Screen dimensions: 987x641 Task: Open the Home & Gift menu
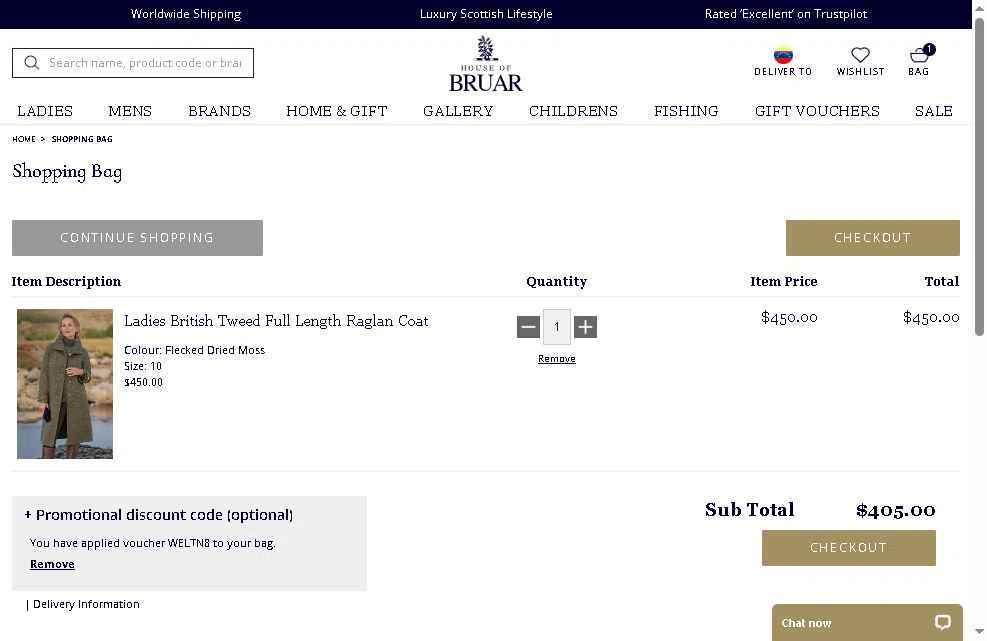click(x=337, y=111)
